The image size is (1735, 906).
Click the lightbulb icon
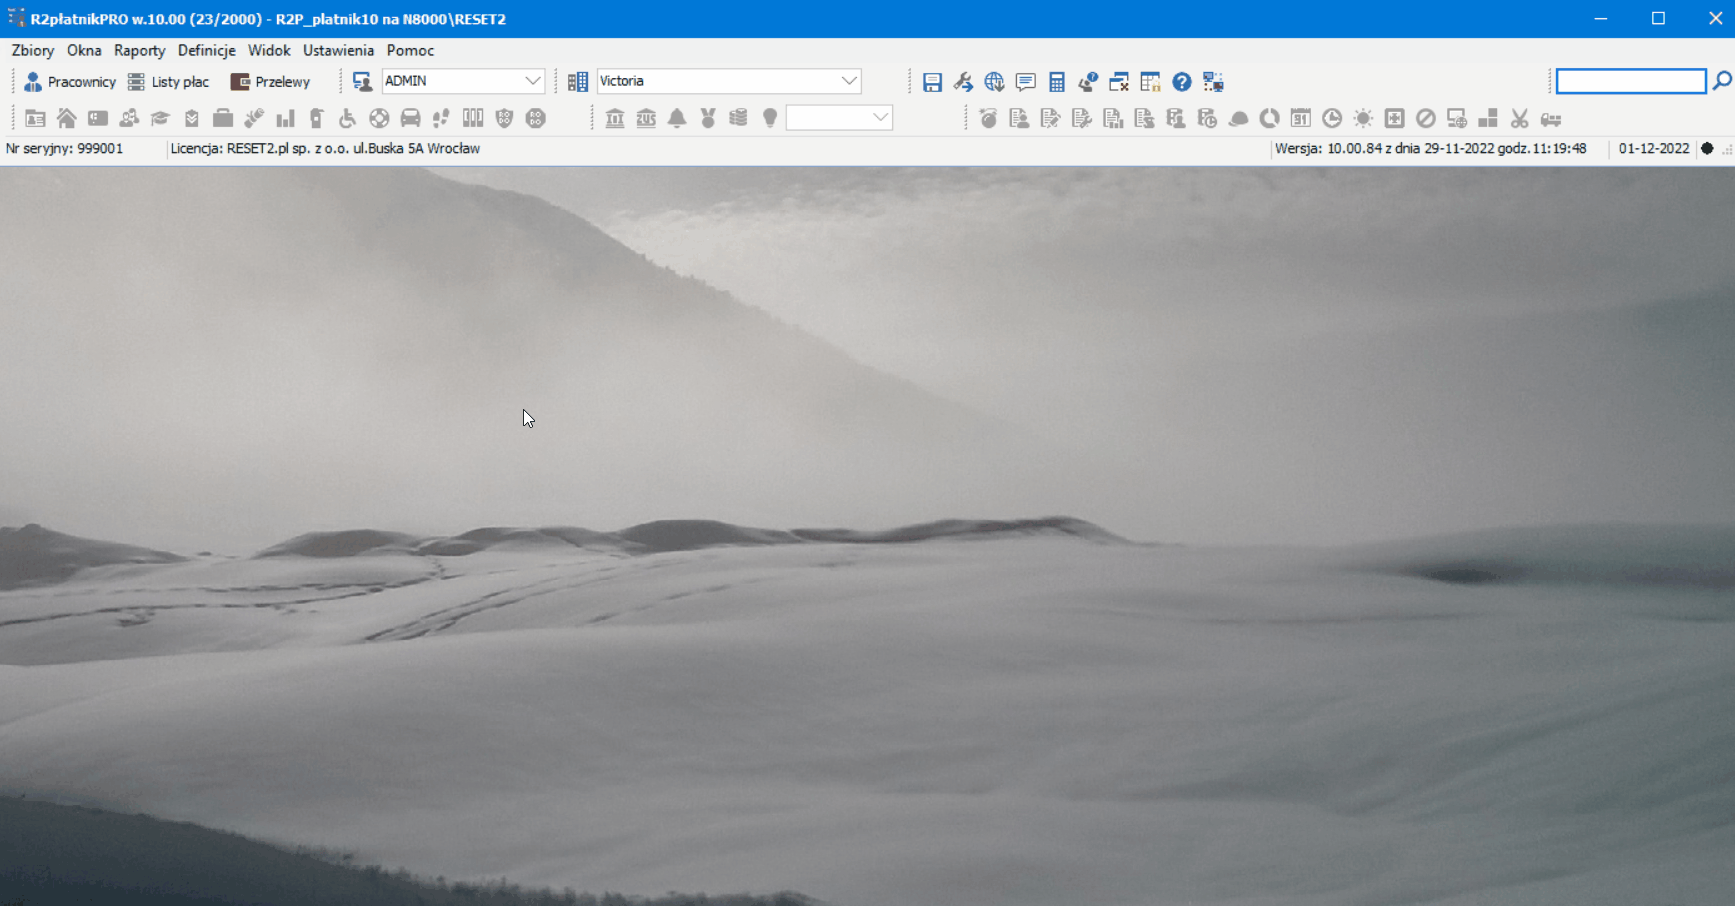(770, 119)
